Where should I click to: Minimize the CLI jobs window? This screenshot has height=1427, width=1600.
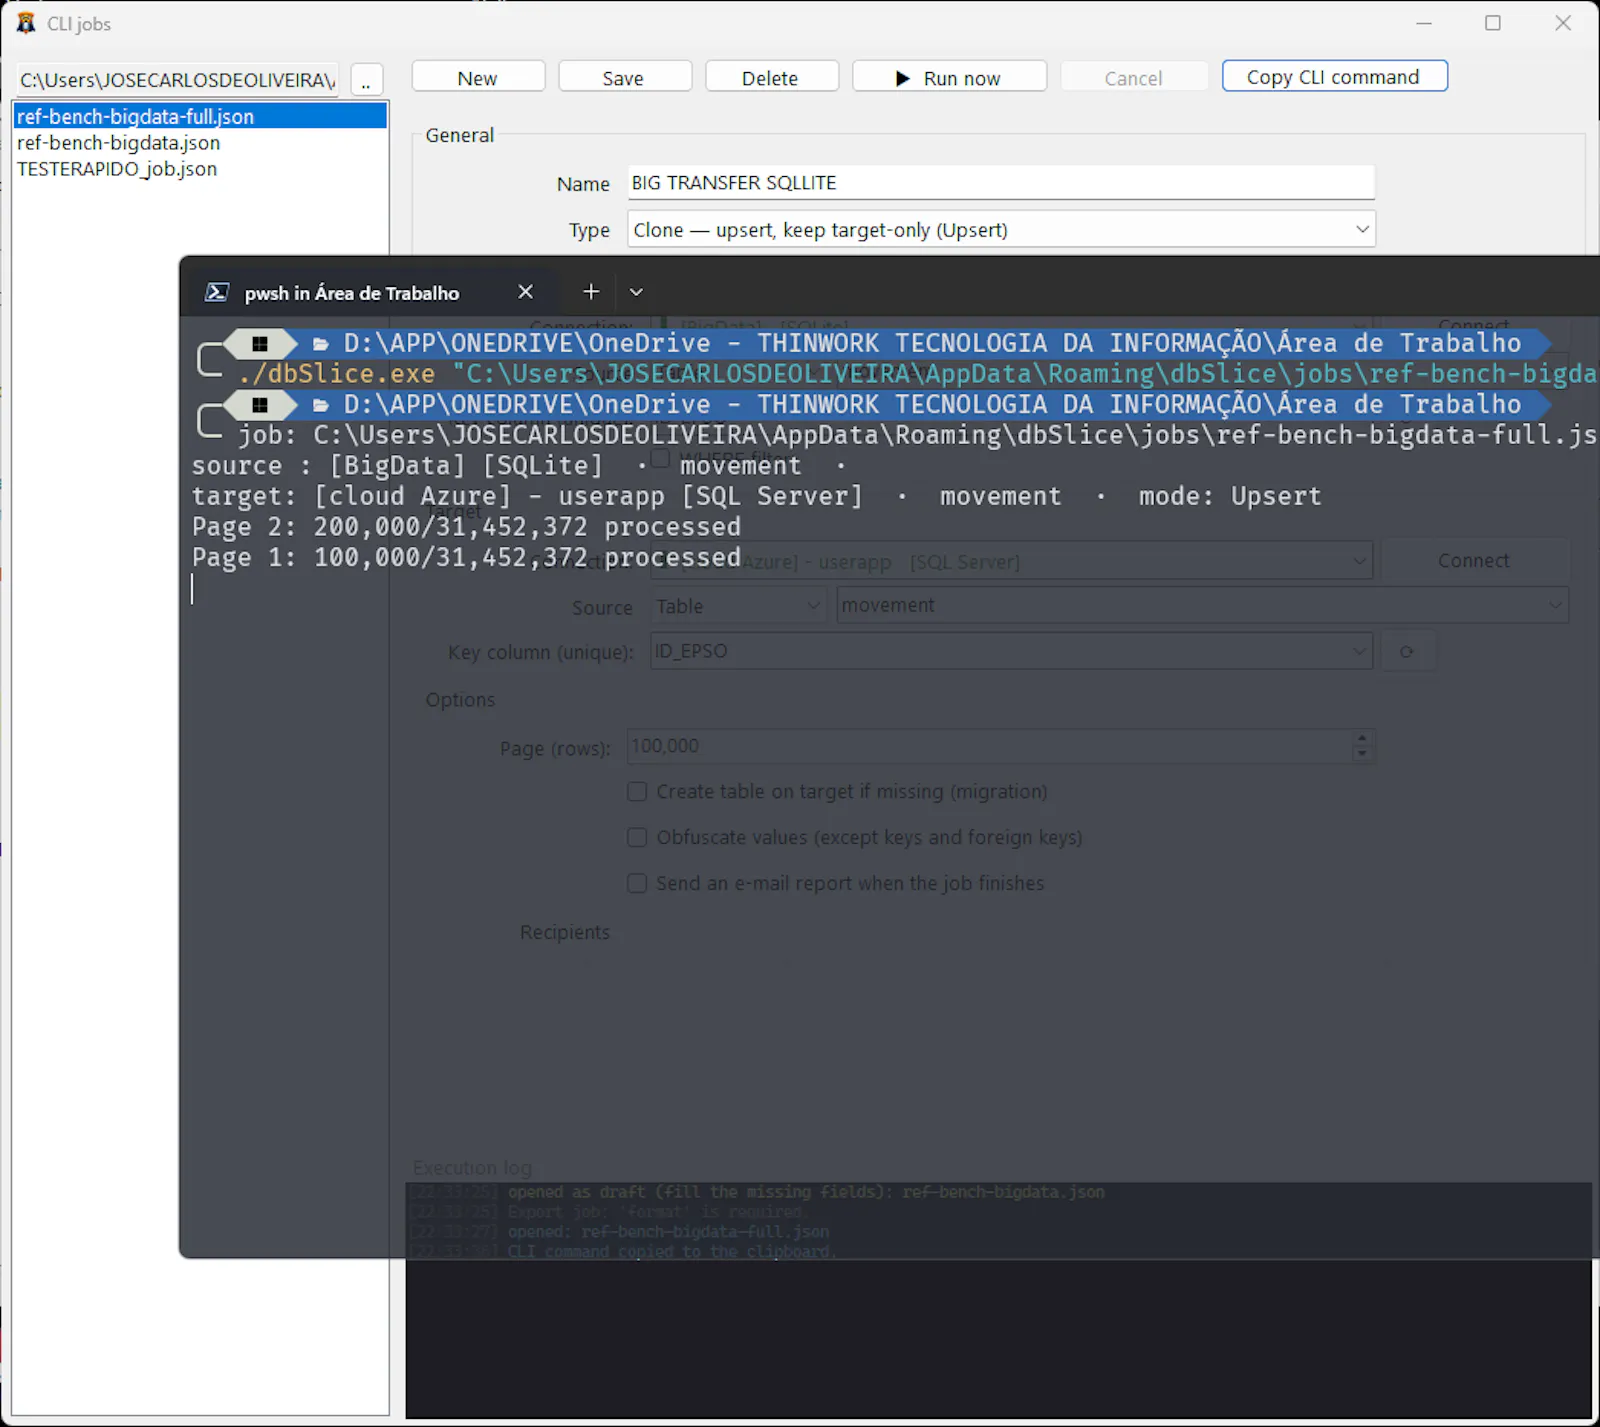coord(1424,23)
